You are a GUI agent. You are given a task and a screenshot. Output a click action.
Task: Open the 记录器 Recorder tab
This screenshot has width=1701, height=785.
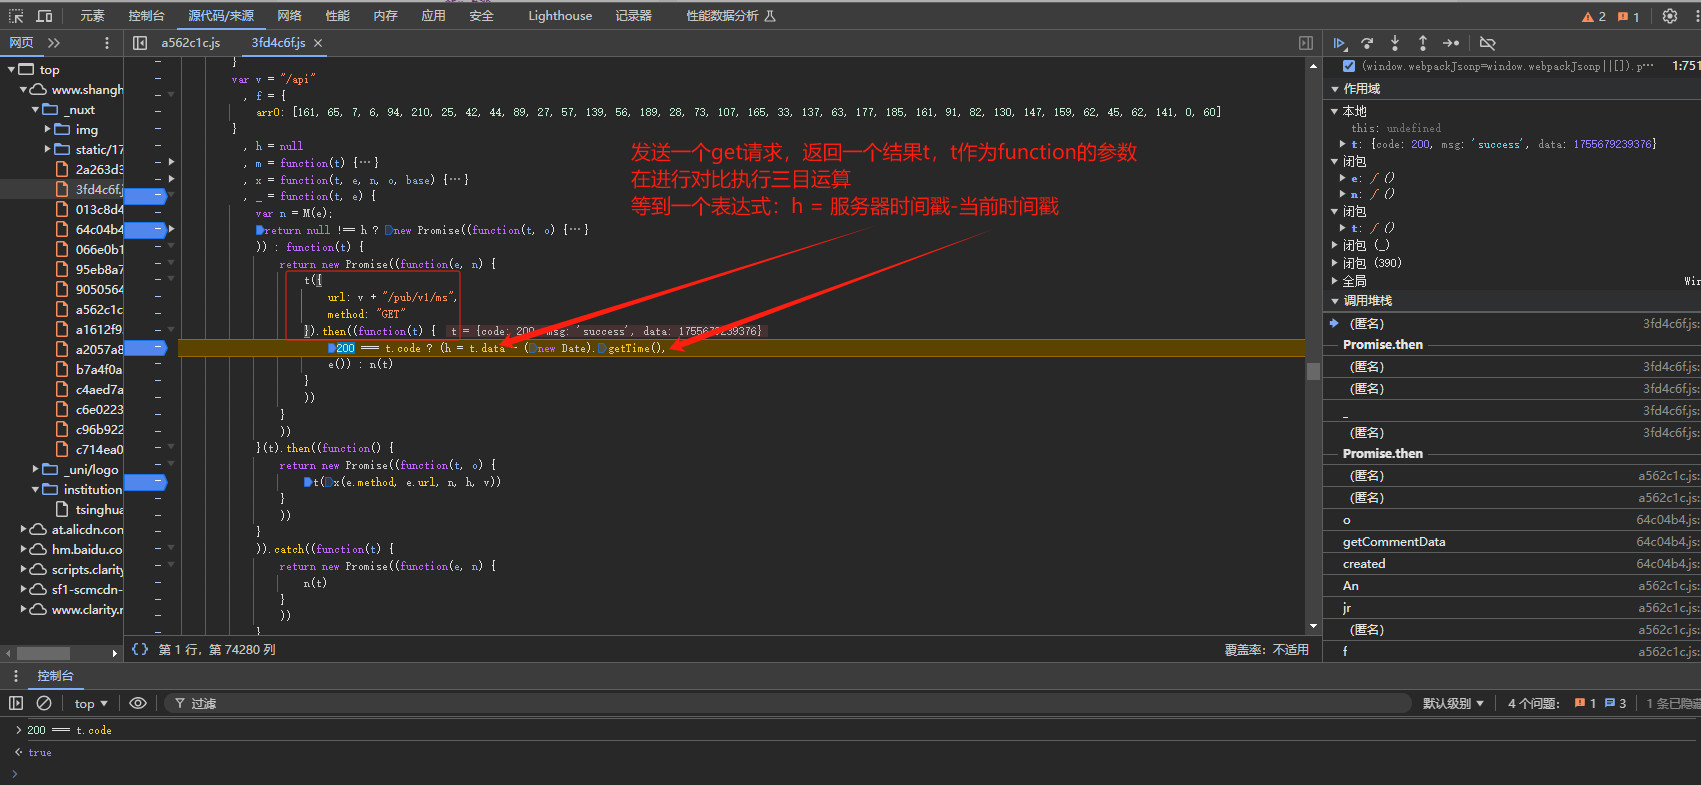(x=634, y=16)
